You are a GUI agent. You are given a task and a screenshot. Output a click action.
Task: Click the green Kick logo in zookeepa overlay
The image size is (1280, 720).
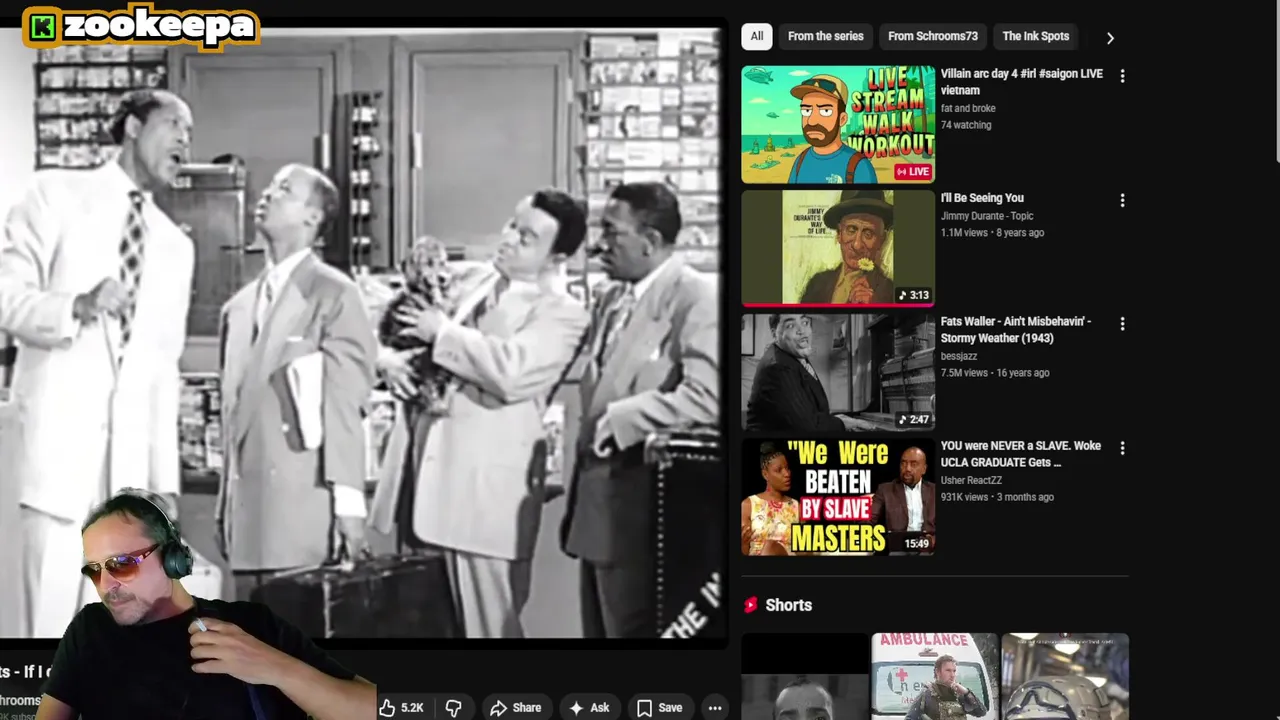[x=42, y=28]
